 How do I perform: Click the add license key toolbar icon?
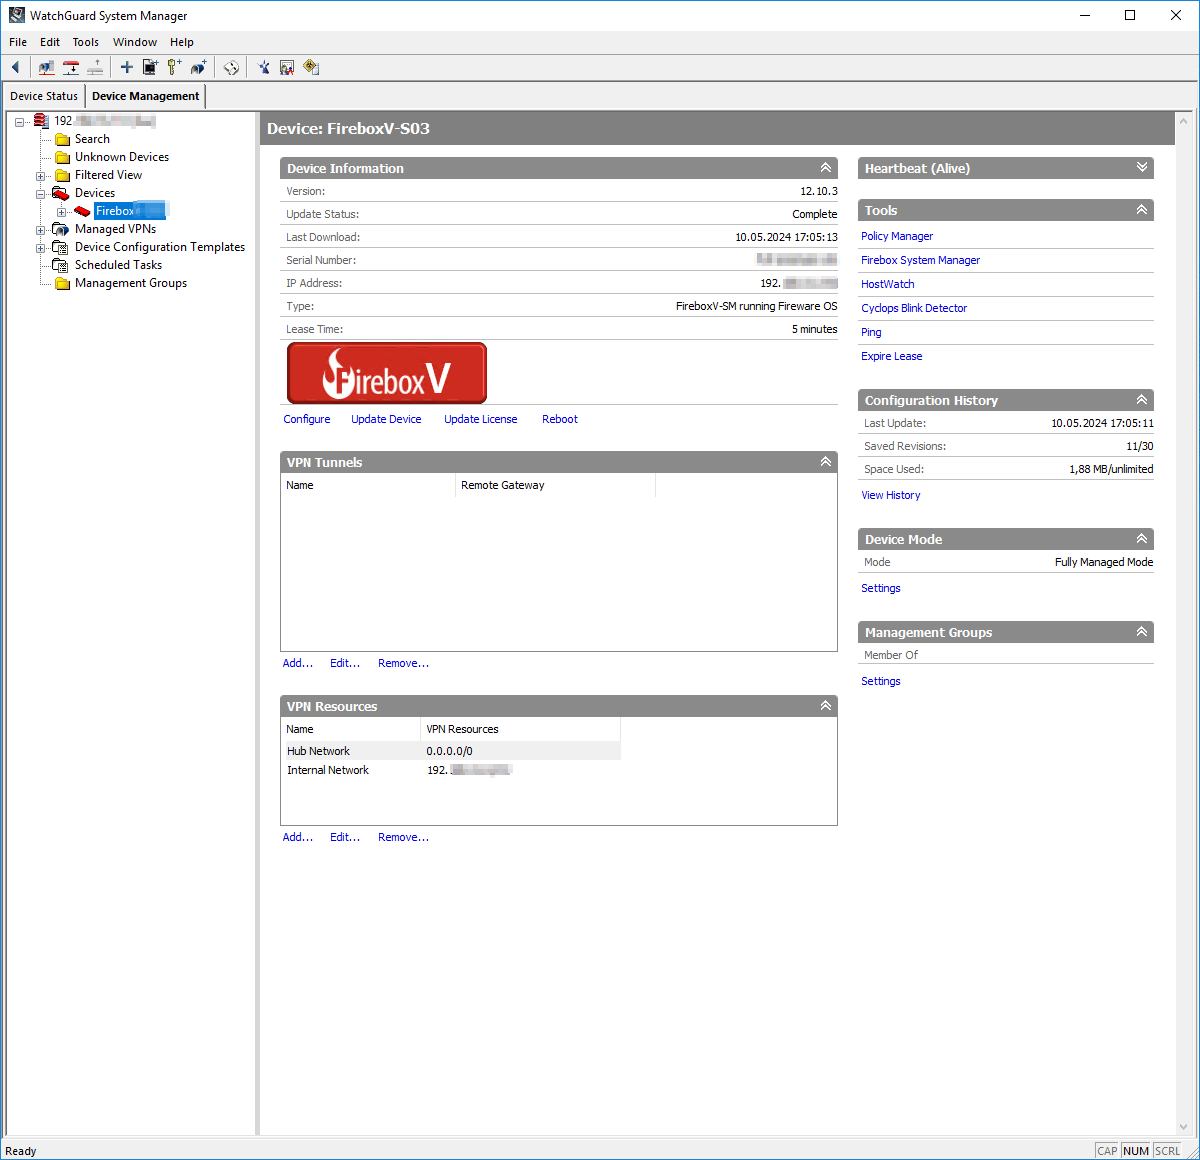click(174, 67)
